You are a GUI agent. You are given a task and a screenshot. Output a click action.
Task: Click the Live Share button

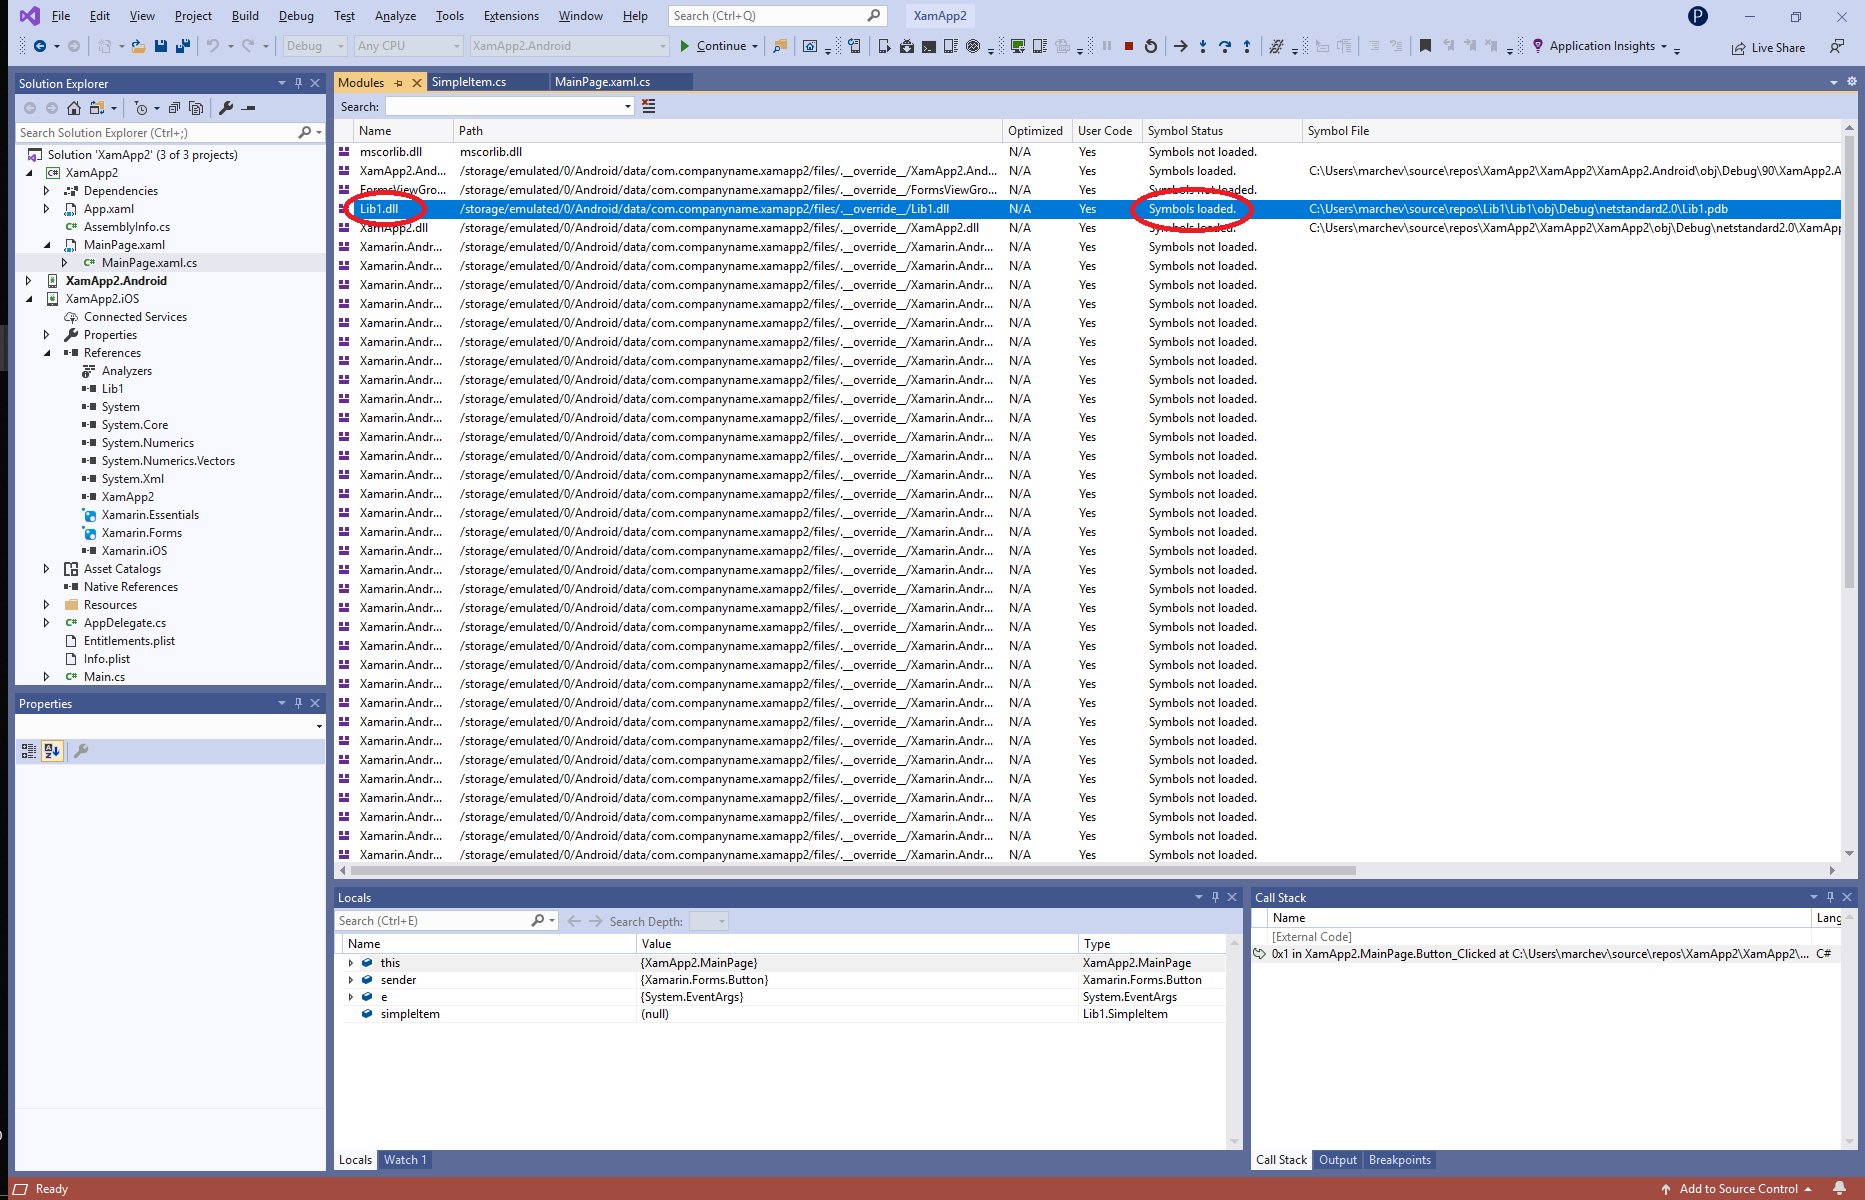click(x=1768, y=47)
